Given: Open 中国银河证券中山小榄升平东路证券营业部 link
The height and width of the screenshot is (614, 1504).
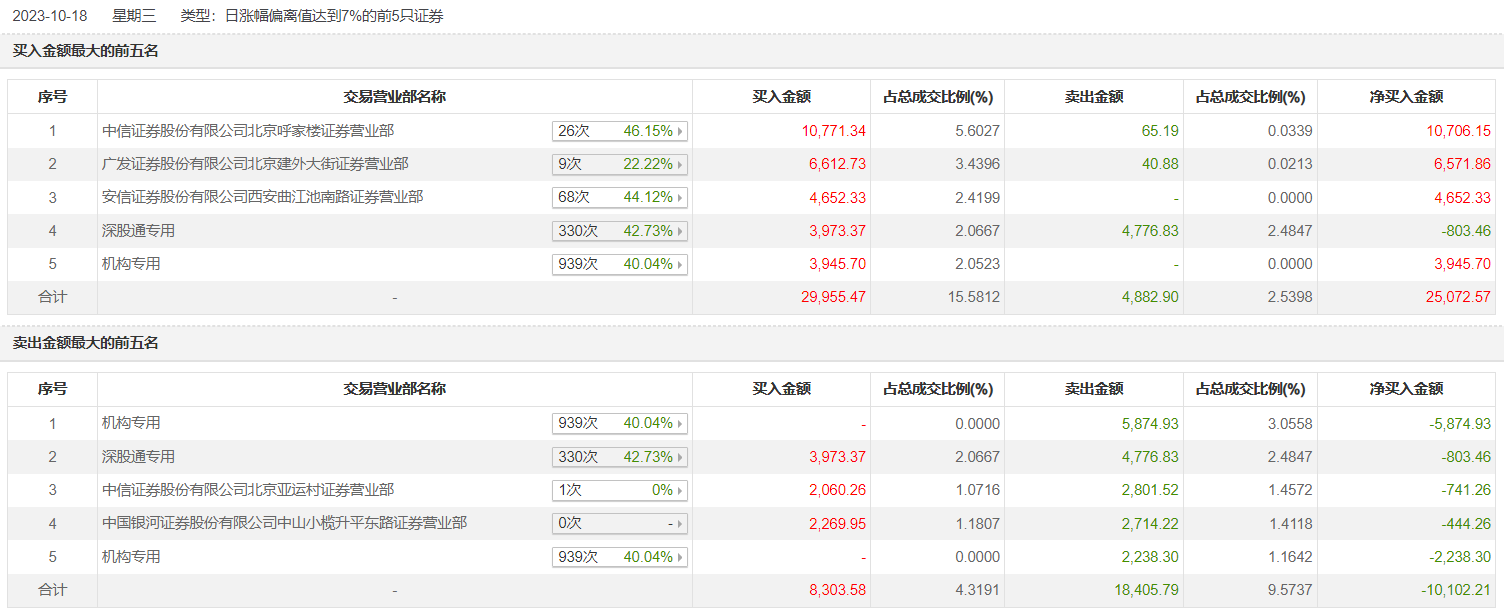Looking at the screenshot, I should pos(284,523).
